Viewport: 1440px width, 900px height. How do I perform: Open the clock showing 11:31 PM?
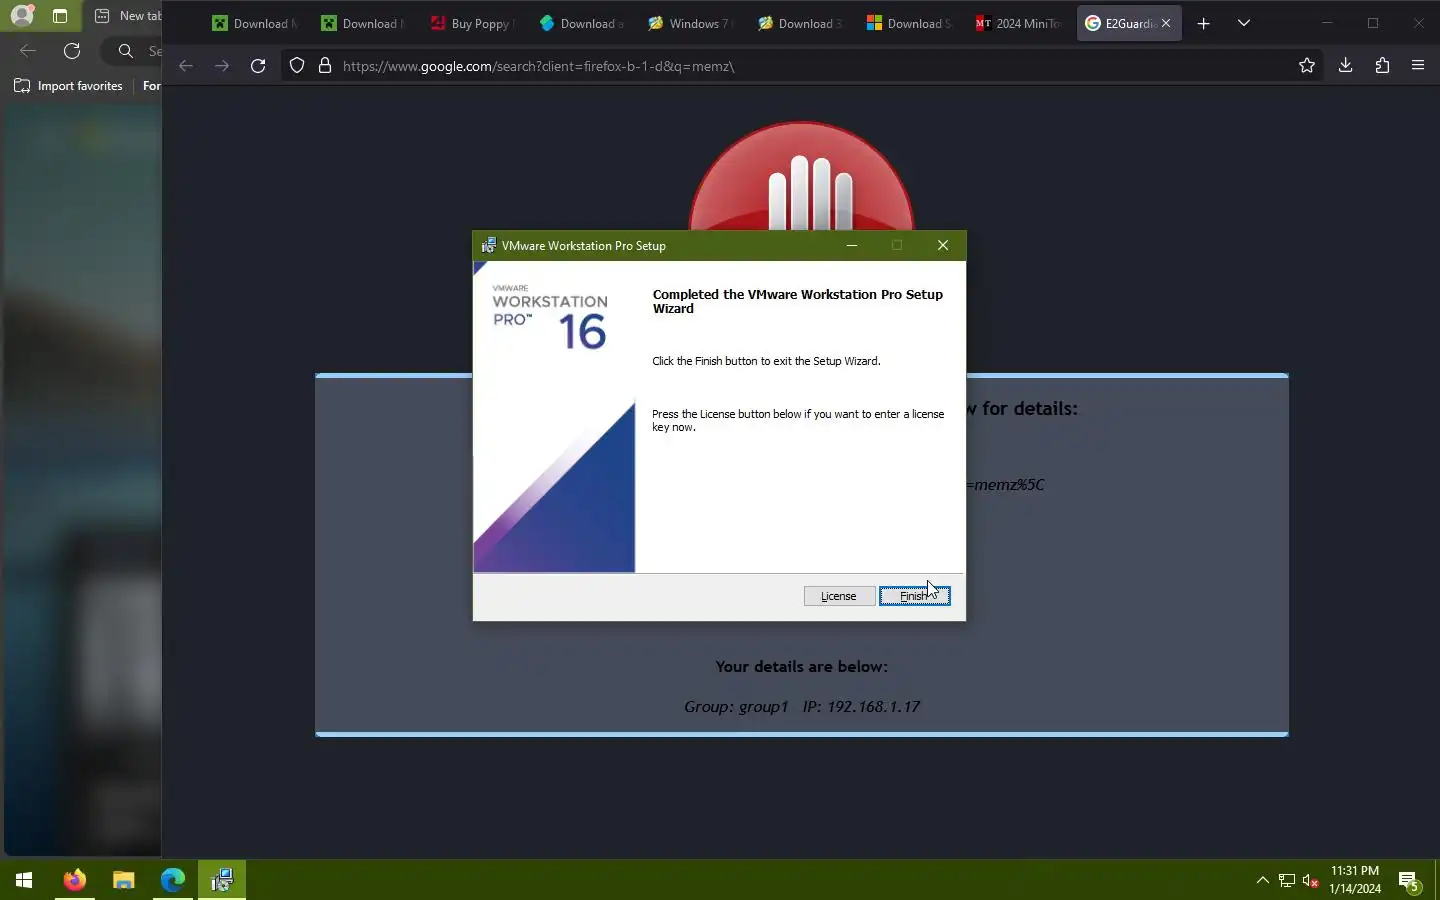click(1355, 880)
